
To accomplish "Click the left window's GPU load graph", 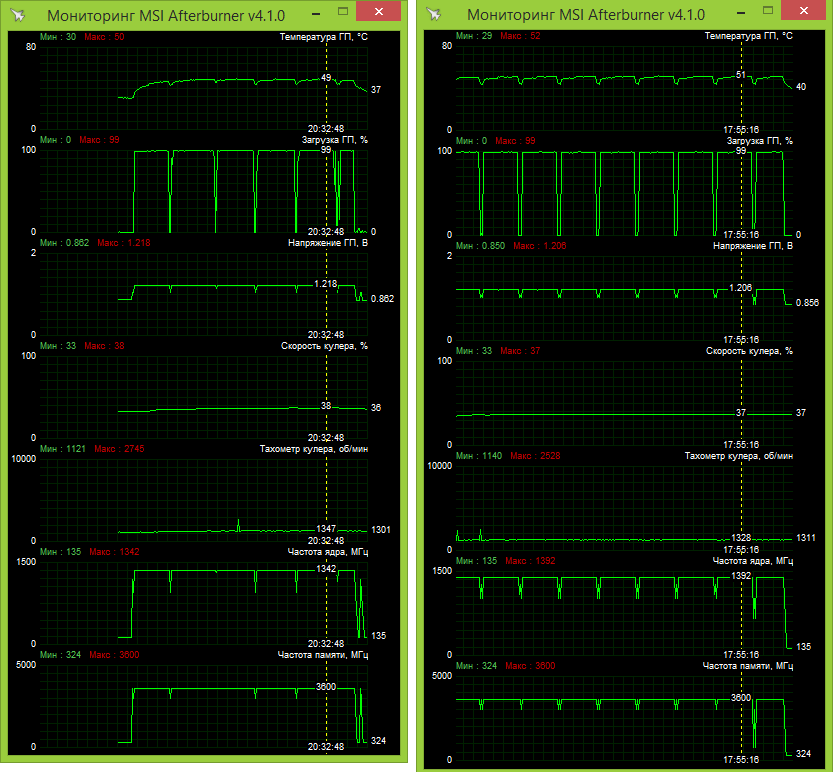I will click(x=200, y=190).
